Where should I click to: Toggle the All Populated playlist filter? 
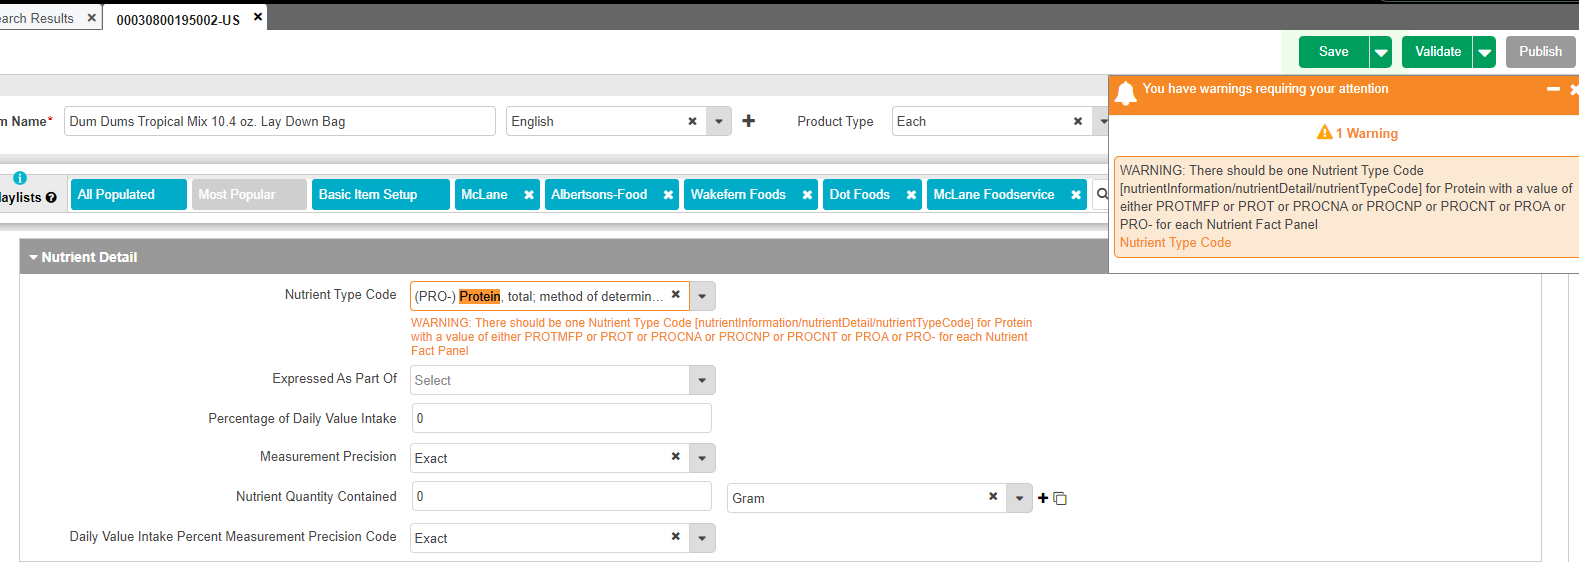pyautogui.click(x=128, y=195)
